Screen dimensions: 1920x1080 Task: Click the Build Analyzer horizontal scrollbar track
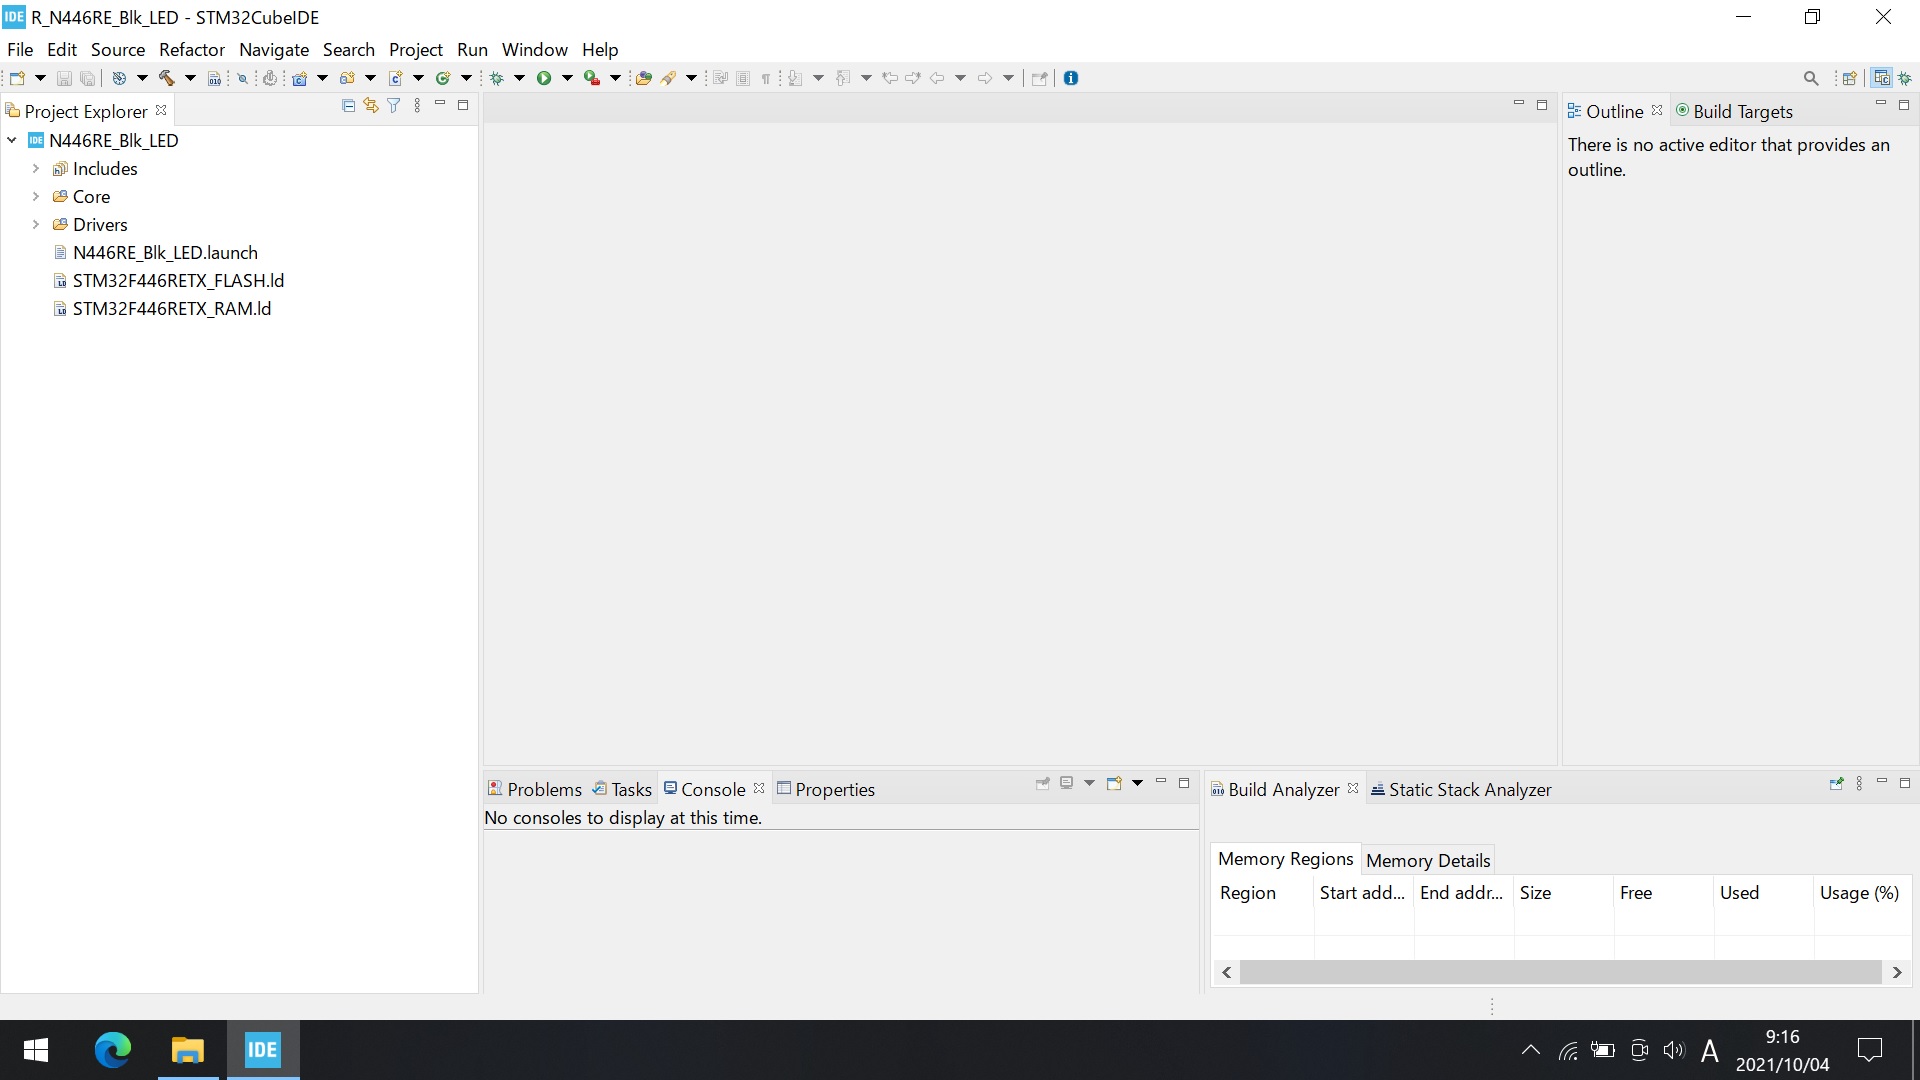1560,972
